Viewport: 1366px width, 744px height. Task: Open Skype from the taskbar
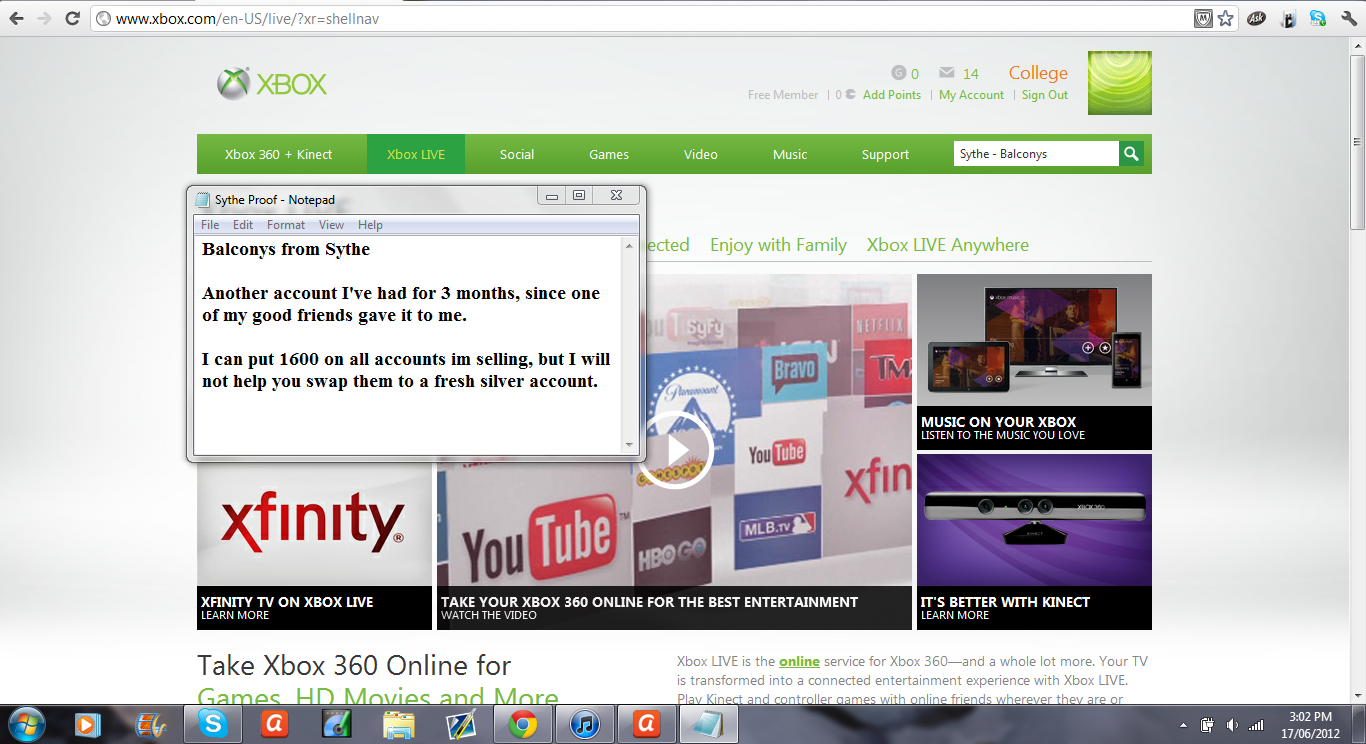(213, 723)
